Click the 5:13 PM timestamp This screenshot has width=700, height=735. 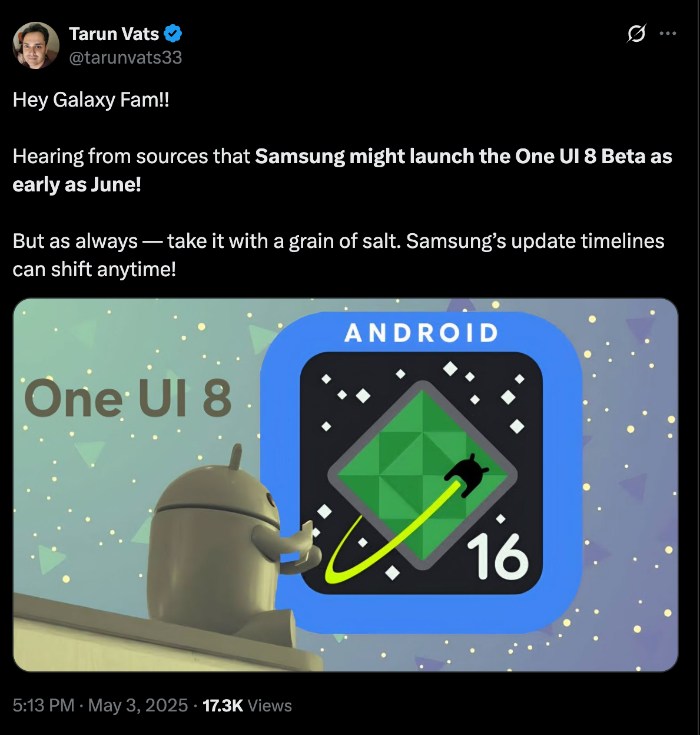click(44, 705)
